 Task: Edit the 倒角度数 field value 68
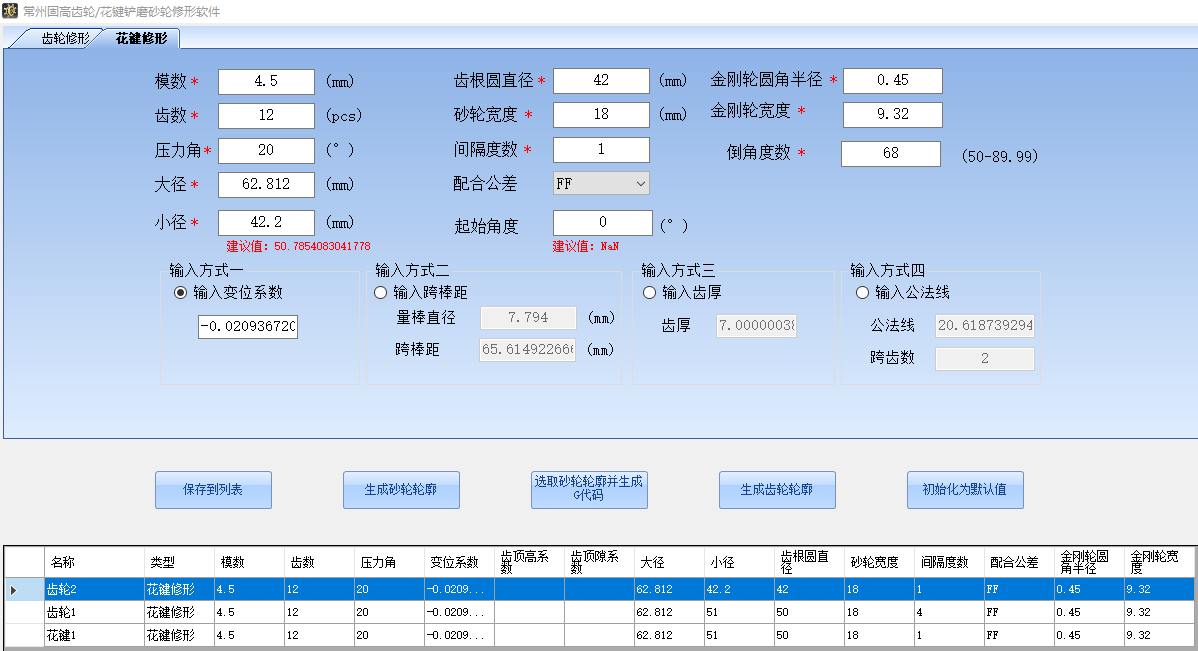pos(890,154)
